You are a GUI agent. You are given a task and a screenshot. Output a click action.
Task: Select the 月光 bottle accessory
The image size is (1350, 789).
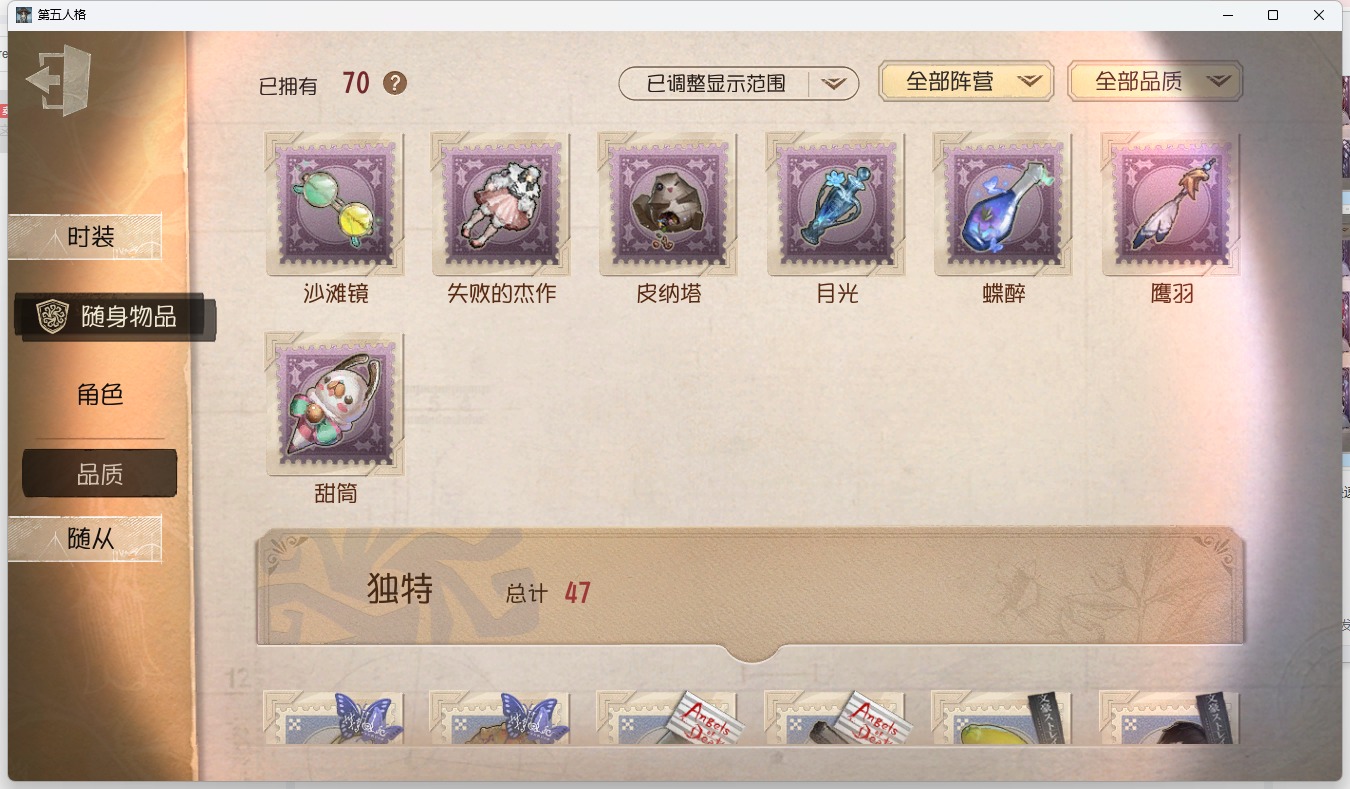(x=836, y=204)
